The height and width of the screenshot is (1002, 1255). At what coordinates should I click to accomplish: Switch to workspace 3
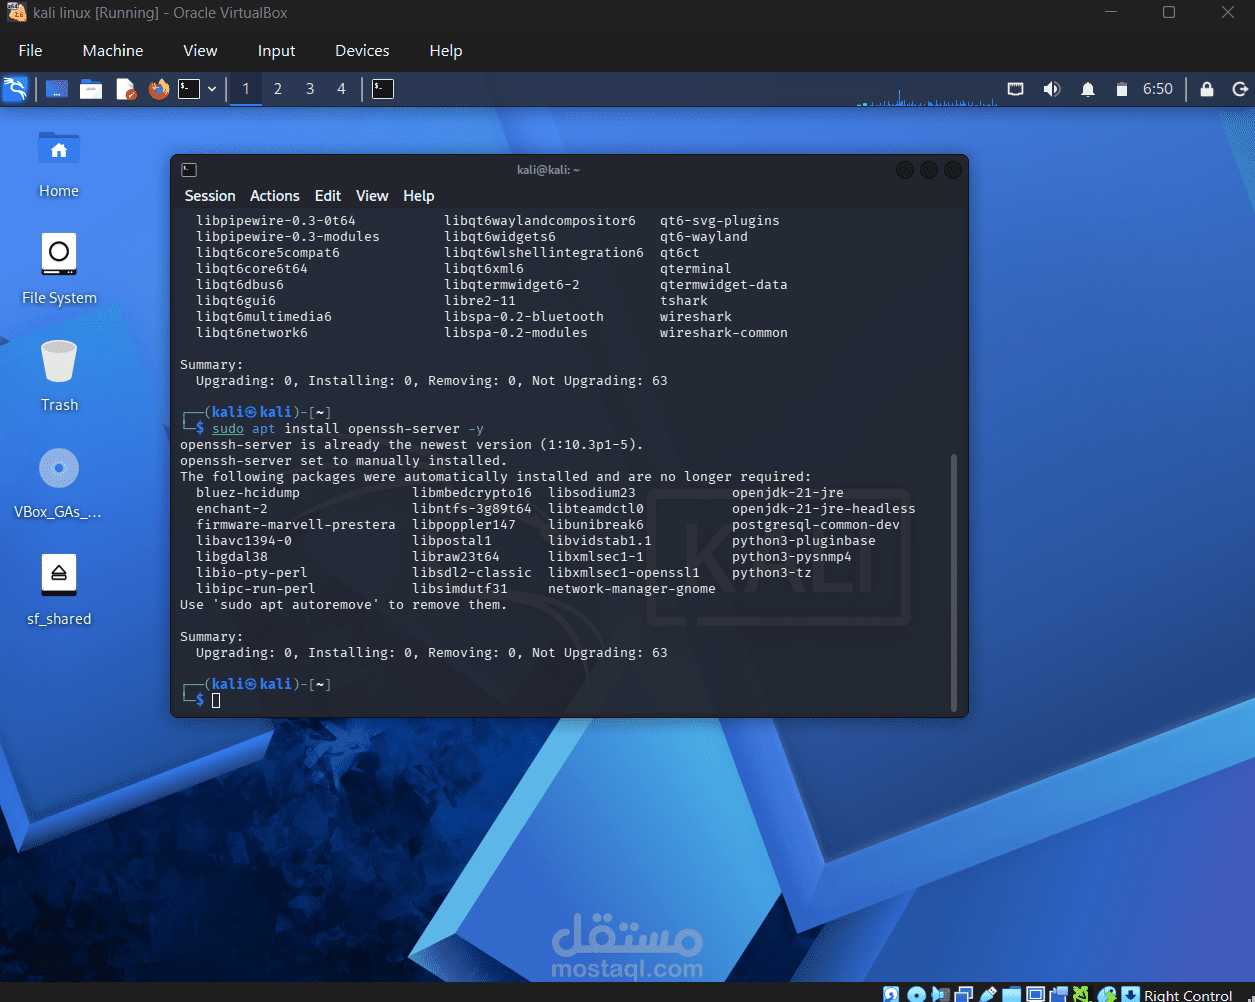[x=310, y=89]
